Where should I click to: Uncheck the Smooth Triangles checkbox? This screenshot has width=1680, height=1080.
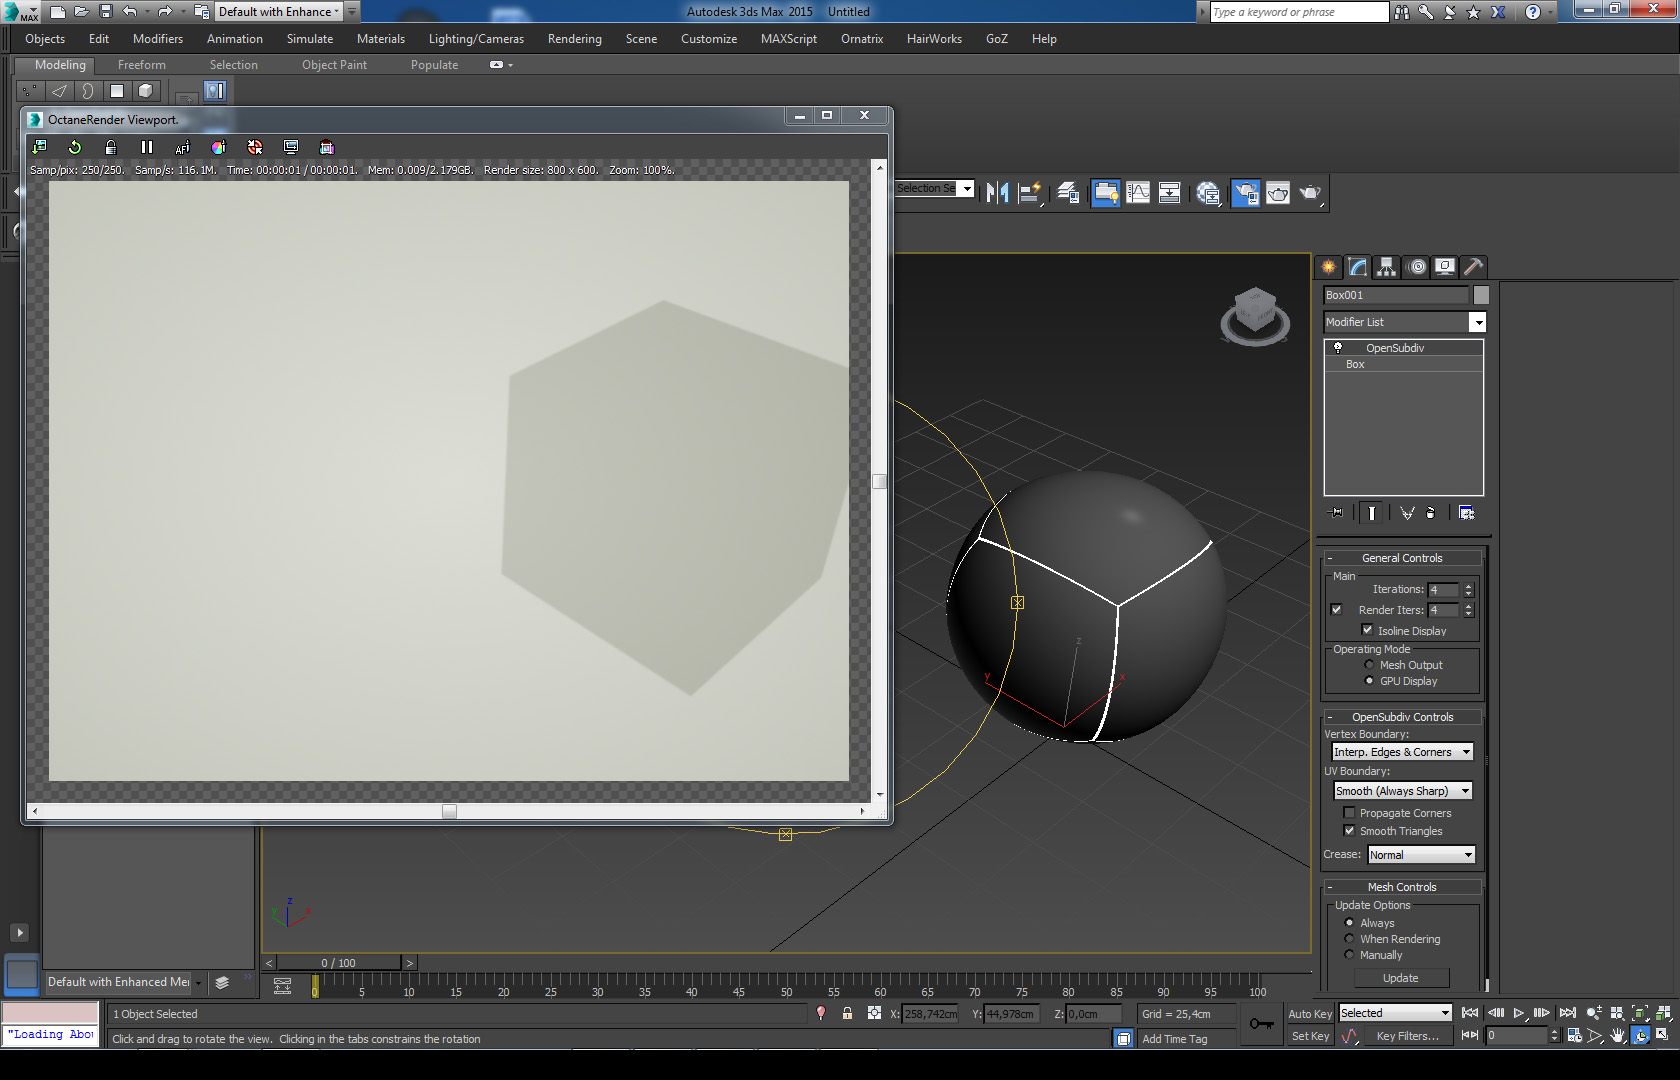coord(1349,831)
